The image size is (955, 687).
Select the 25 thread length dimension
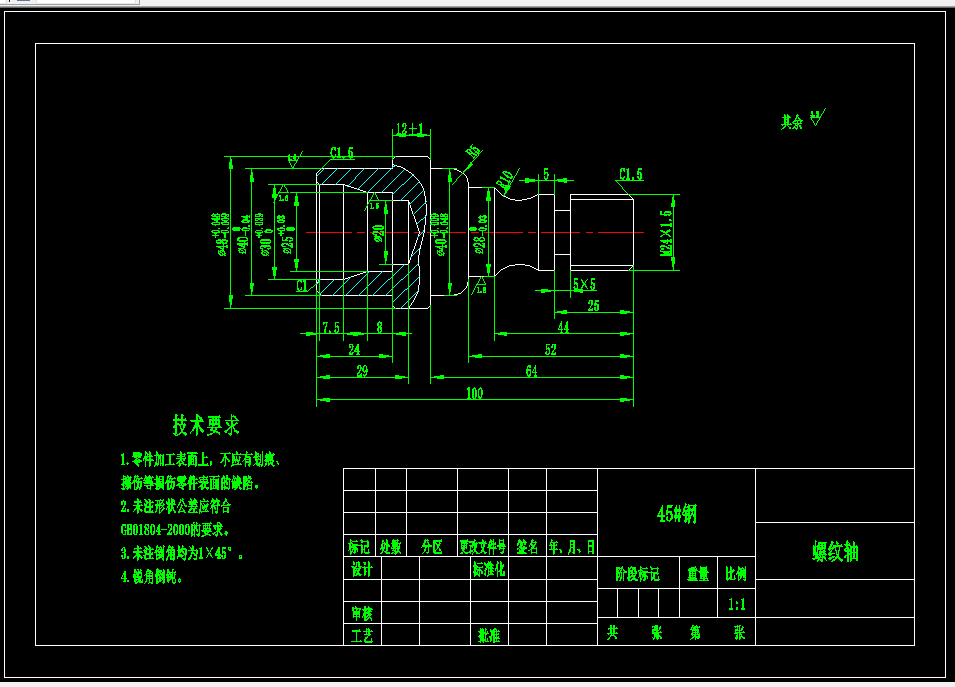point(593,306)
